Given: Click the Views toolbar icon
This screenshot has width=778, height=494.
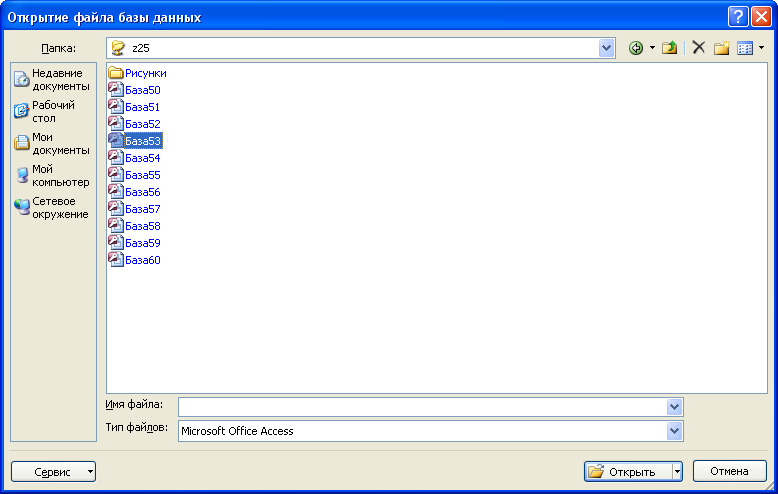Looking at the screenshot, I should click(745, 48).
